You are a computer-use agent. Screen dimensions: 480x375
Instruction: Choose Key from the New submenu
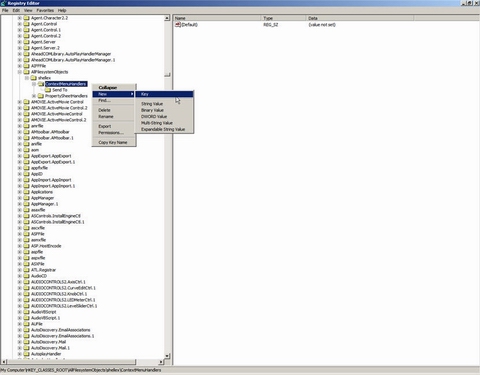click(x=164, y=94)
